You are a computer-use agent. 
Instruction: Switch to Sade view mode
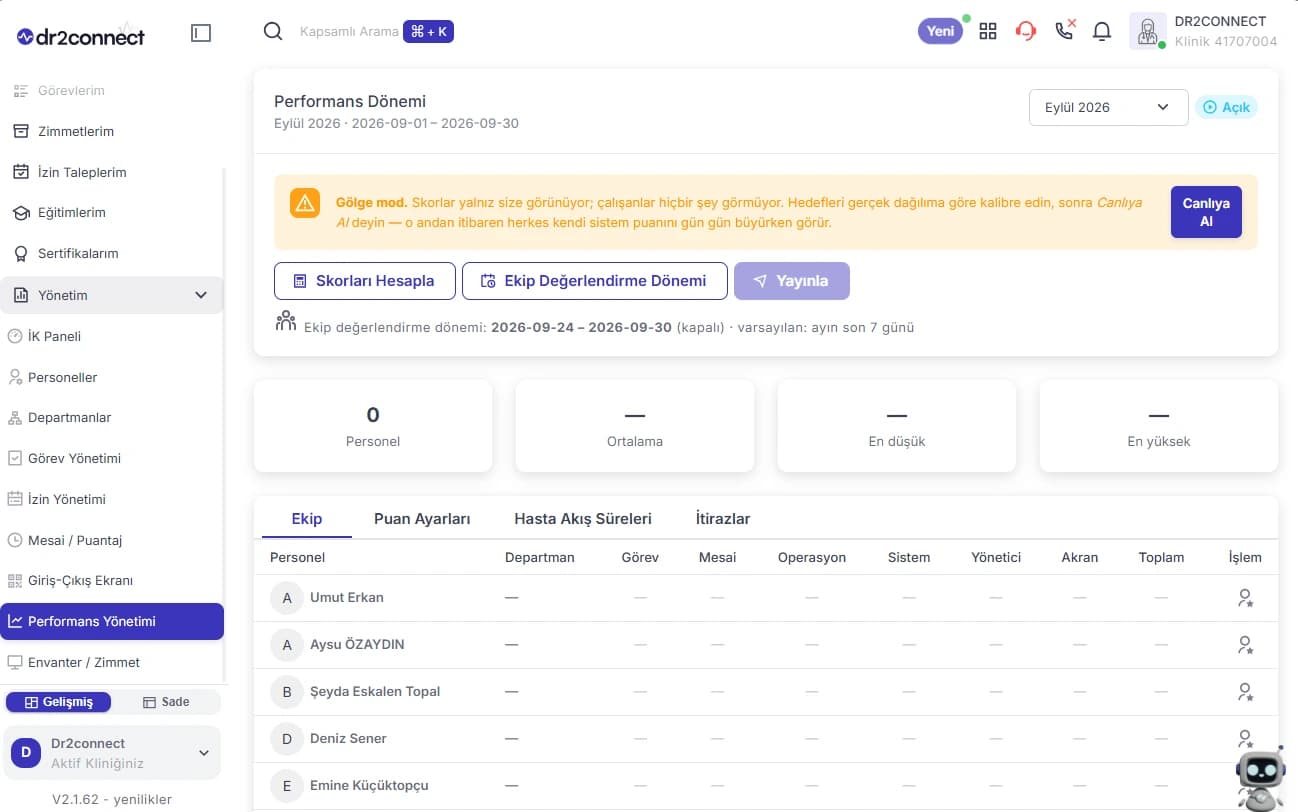(x=166, y=702)
